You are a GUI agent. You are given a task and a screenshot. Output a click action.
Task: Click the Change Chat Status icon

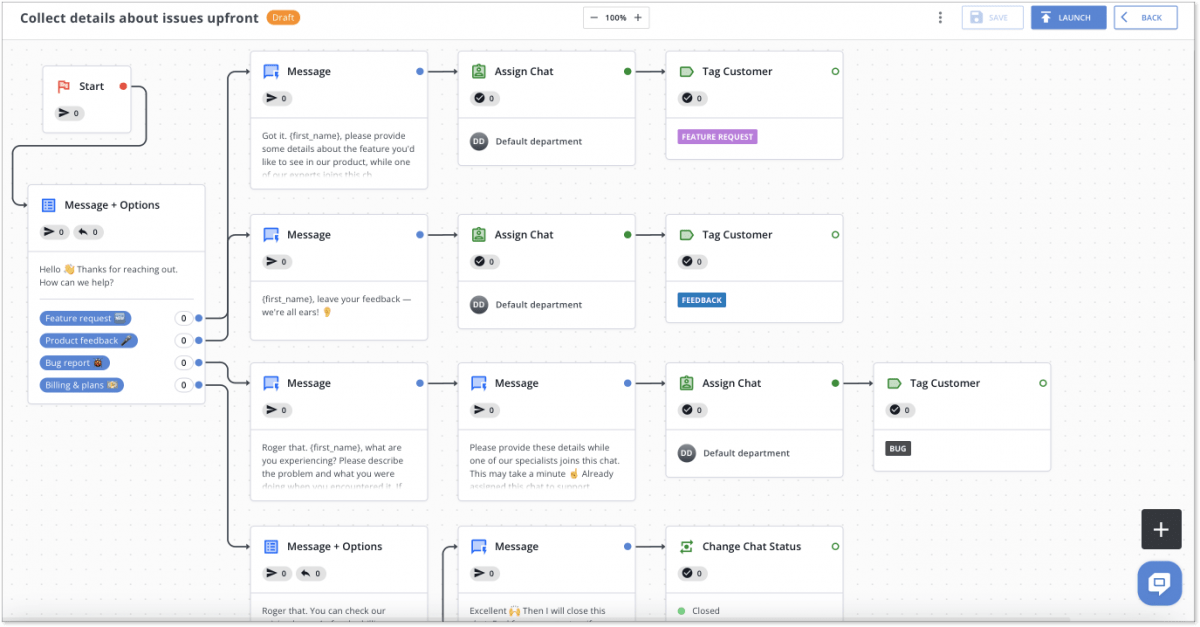point(685,546)
